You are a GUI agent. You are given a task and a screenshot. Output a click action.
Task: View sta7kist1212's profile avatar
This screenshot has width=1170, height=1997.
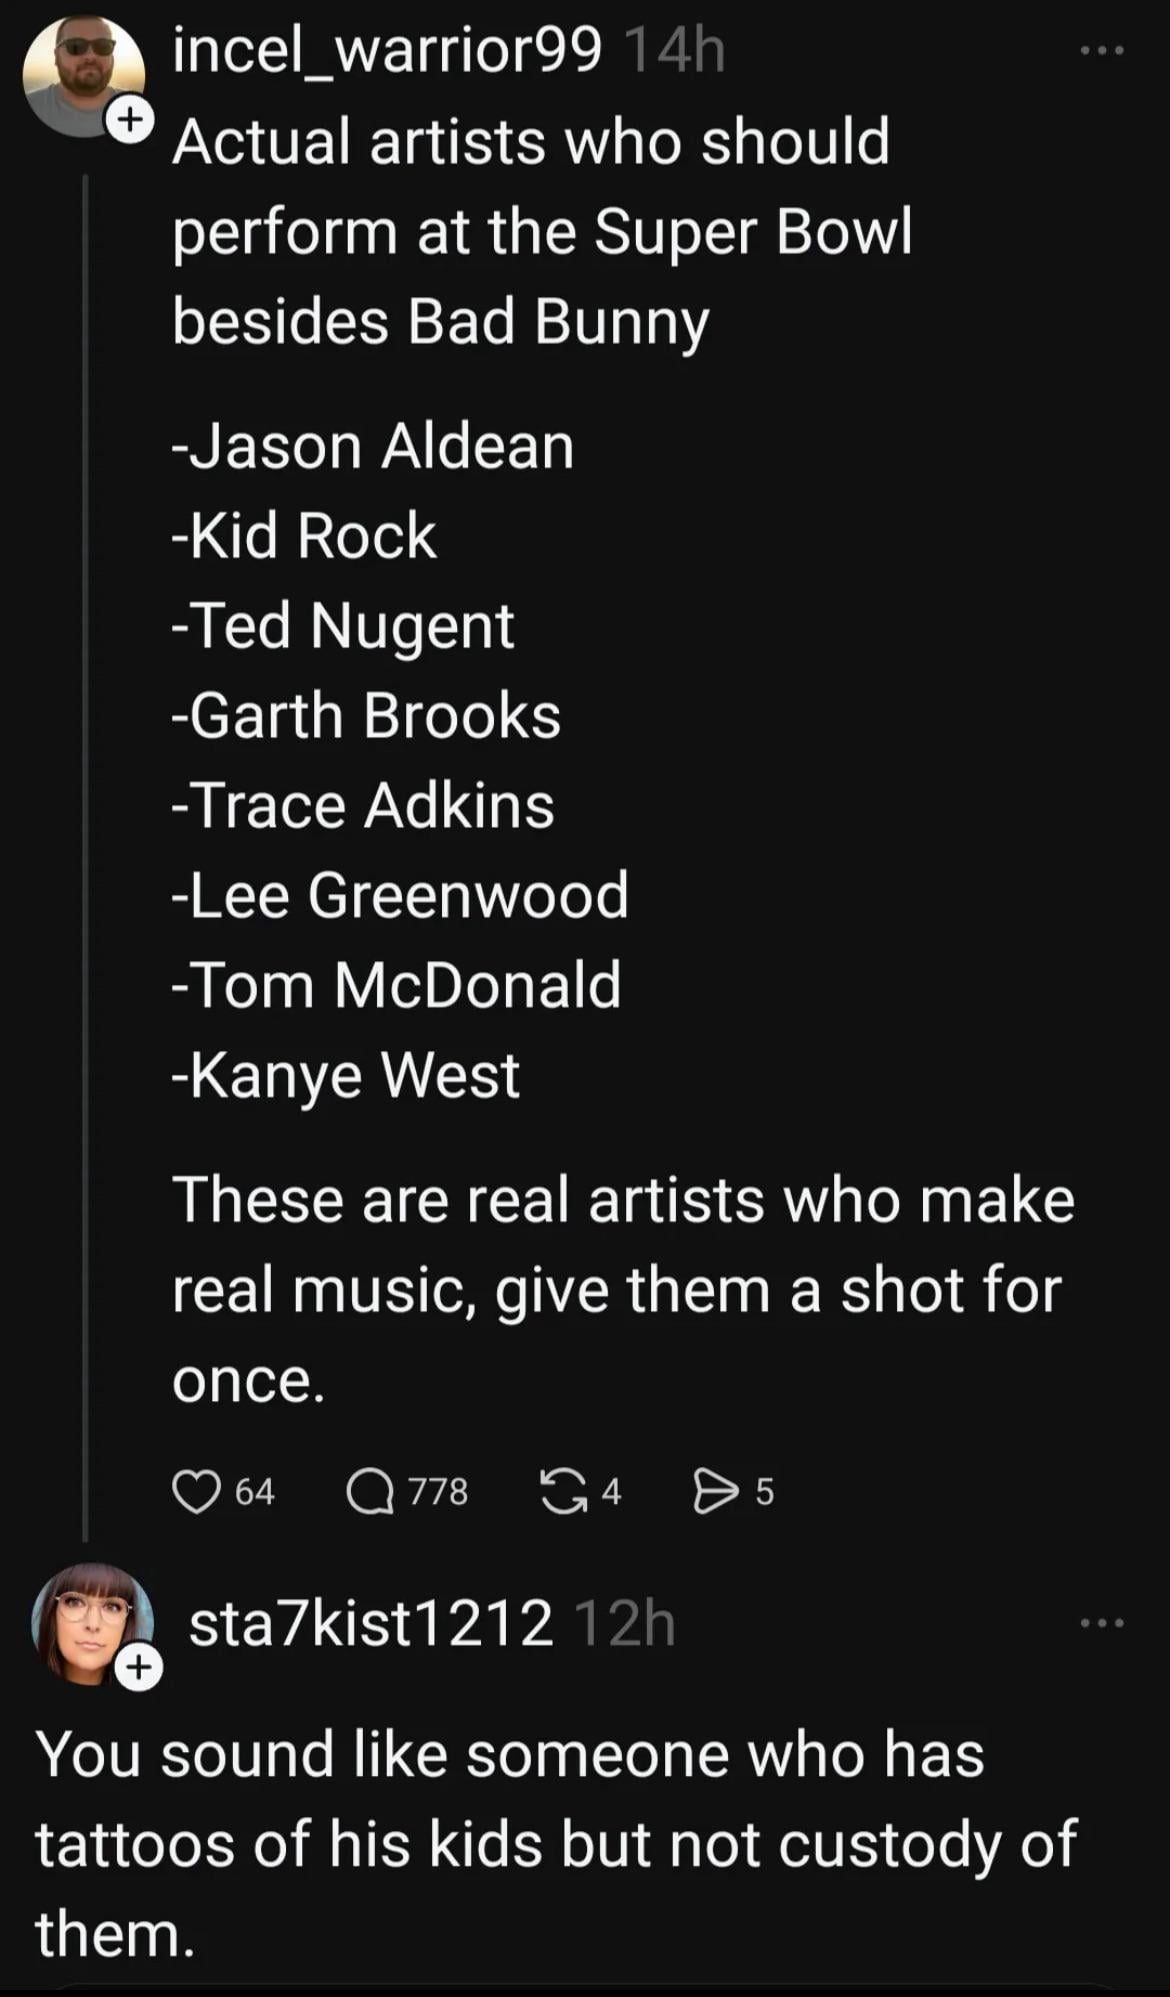point(88,1620)
